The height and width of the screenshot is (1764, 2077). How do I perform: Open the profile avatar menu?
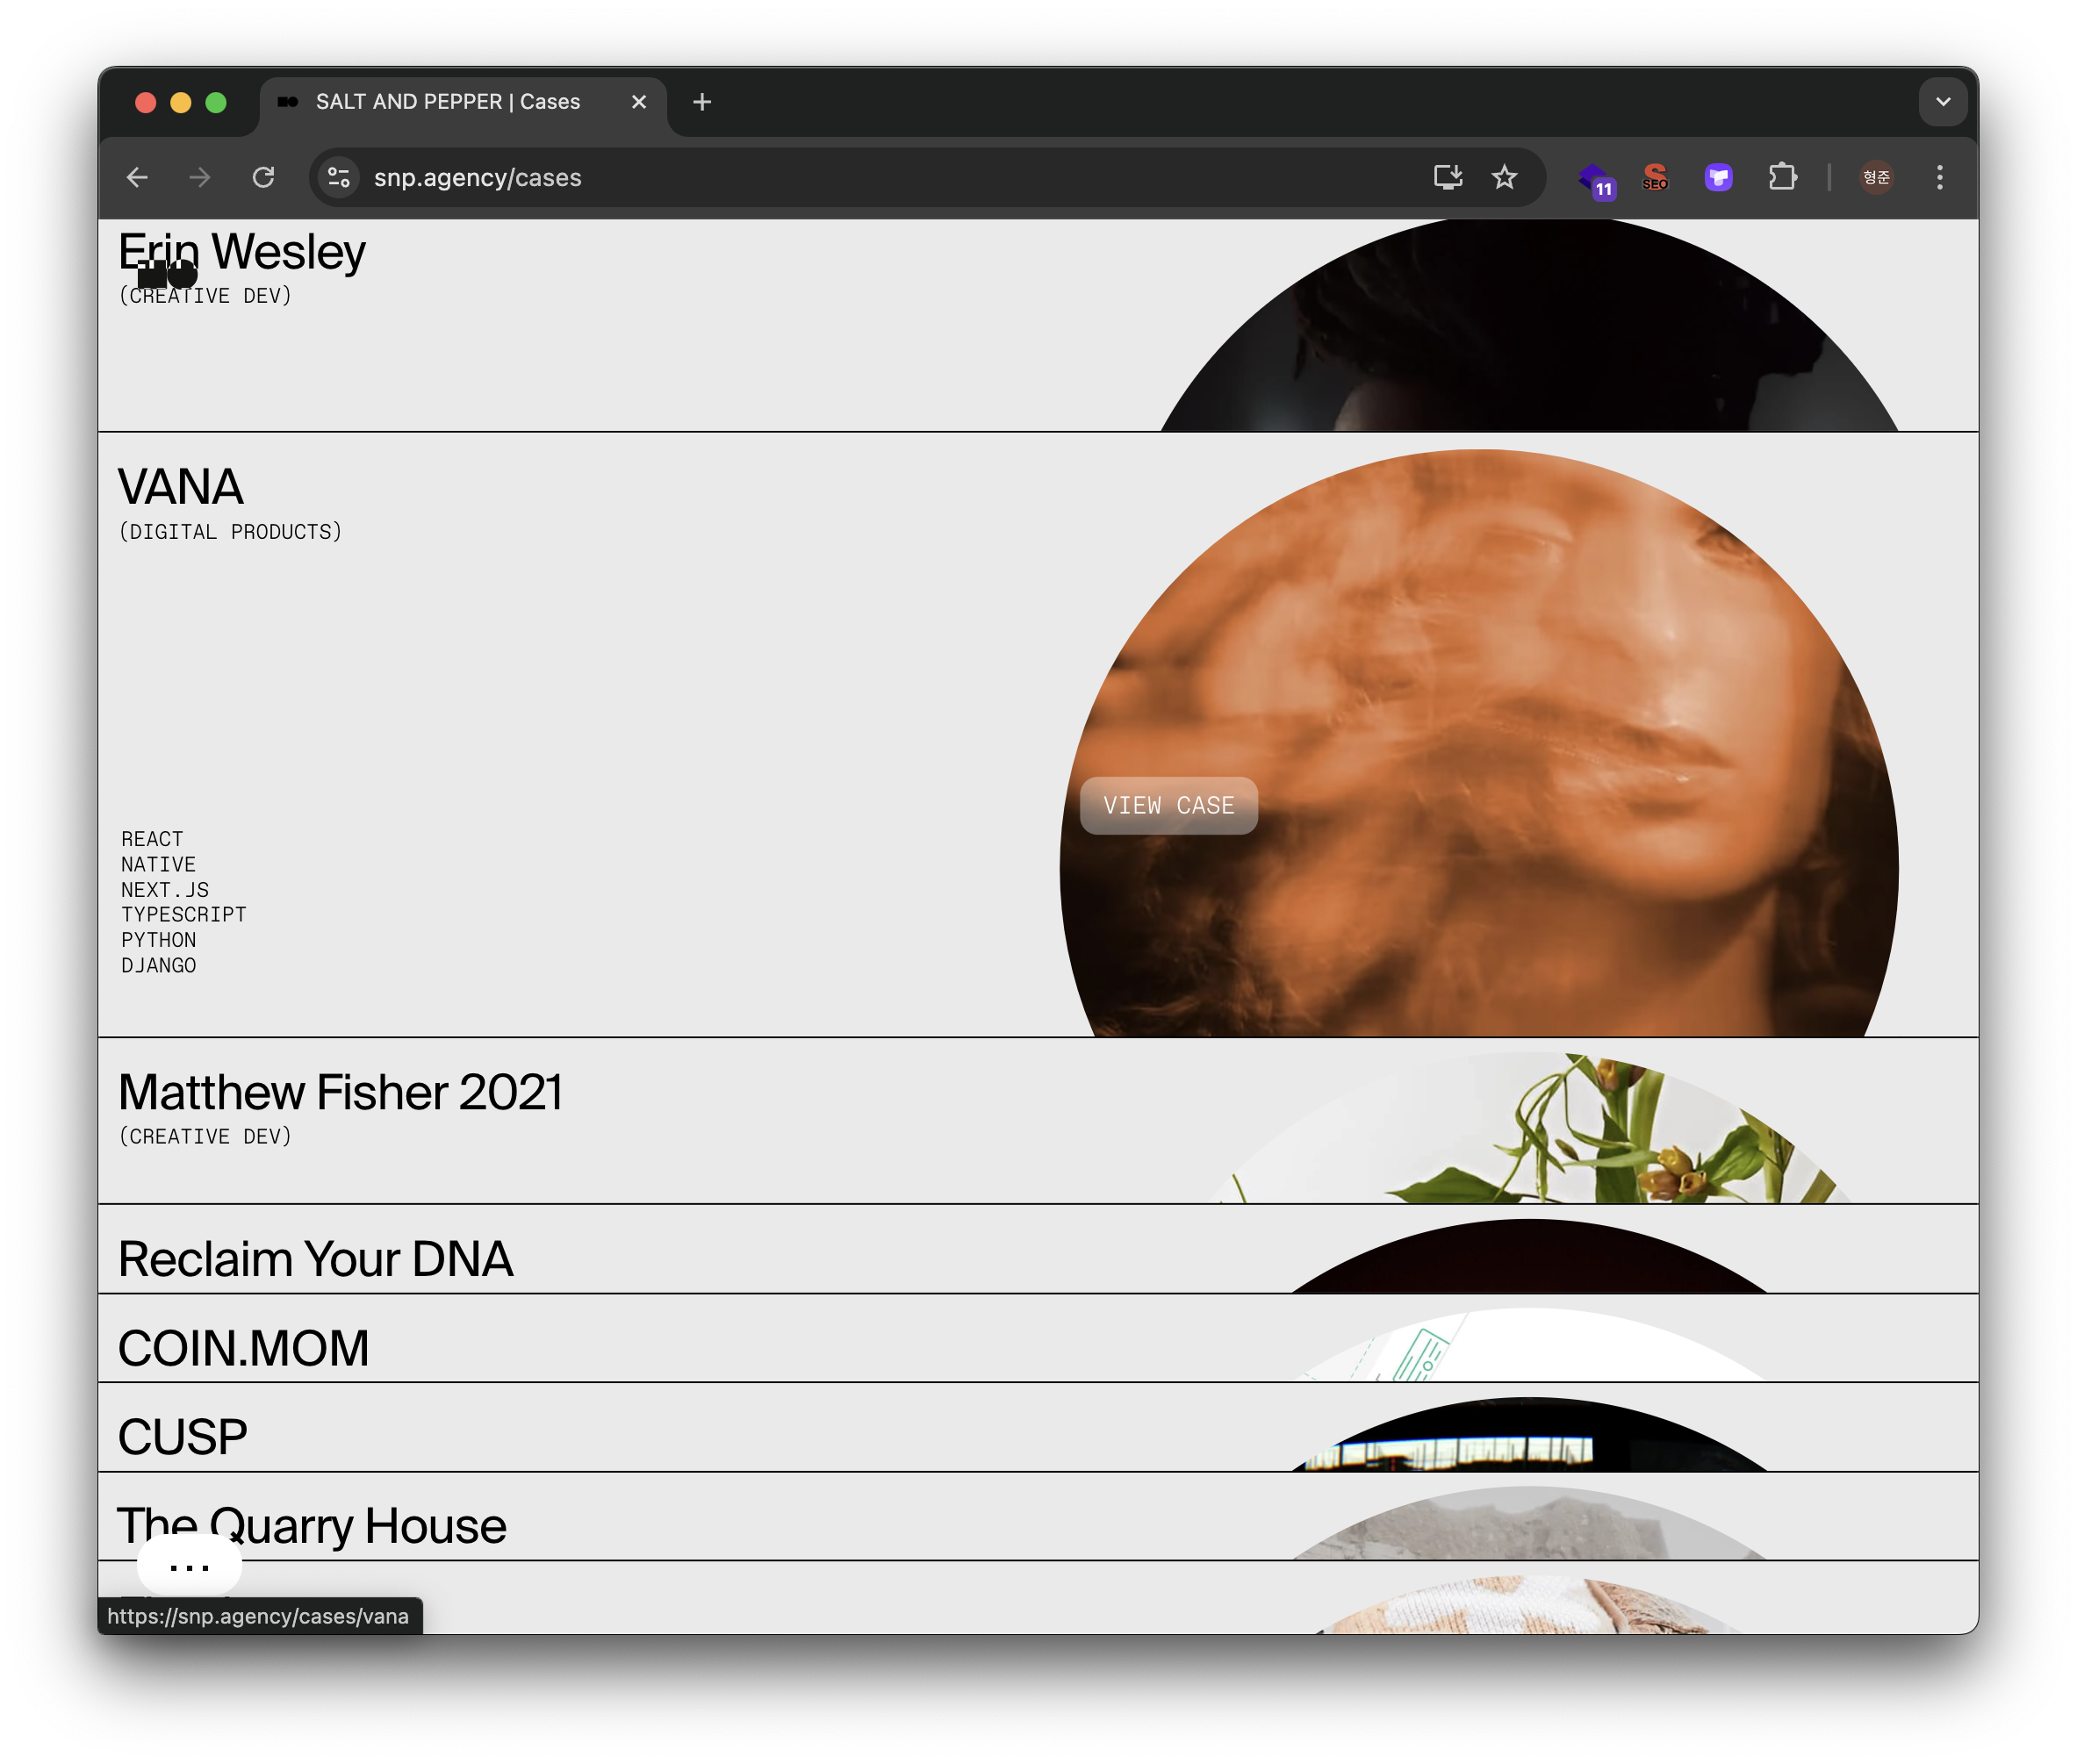pyautogui.click(x=1876, y=177)
